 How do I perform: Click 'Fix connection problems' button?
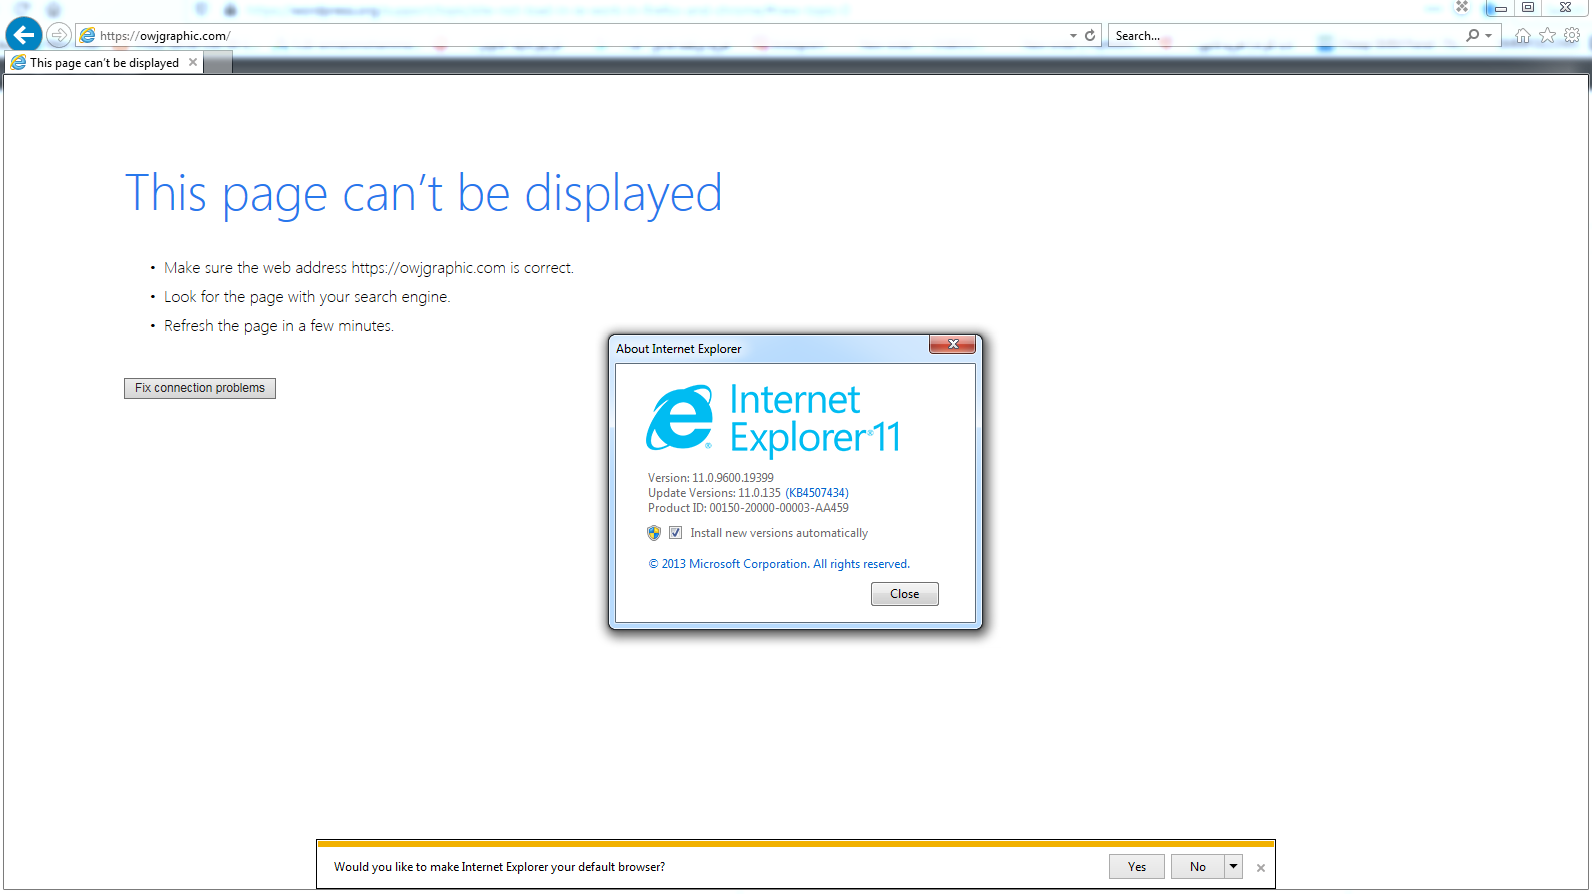point(200,388)
